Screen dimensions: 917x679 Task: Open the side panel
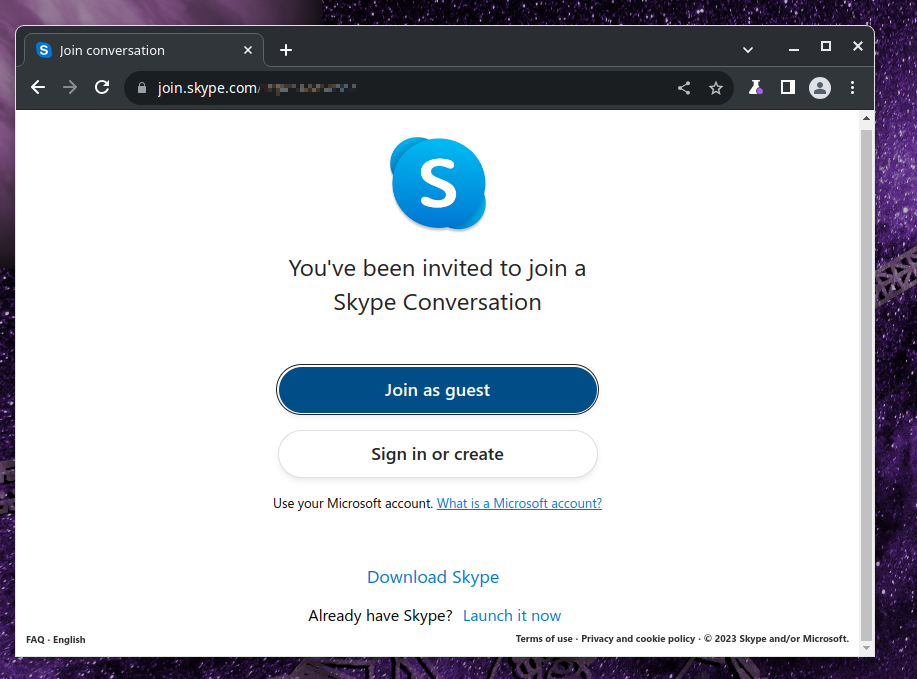pyautogui.click(x=788, y=88)
